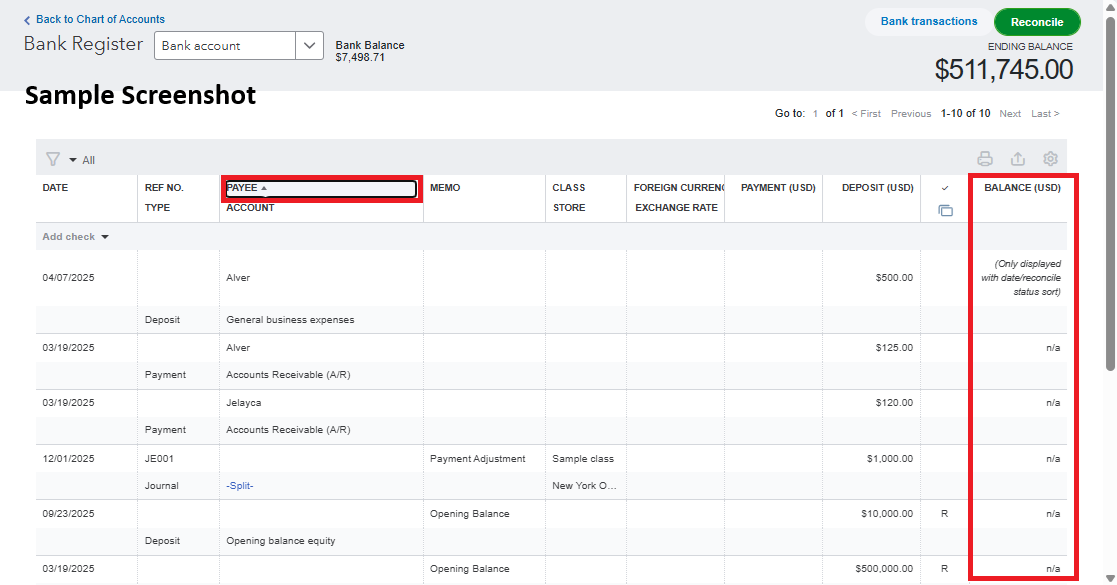The image size is (1117, 585).
Task: Click the attachments column icon
Action: coord(945,210)
